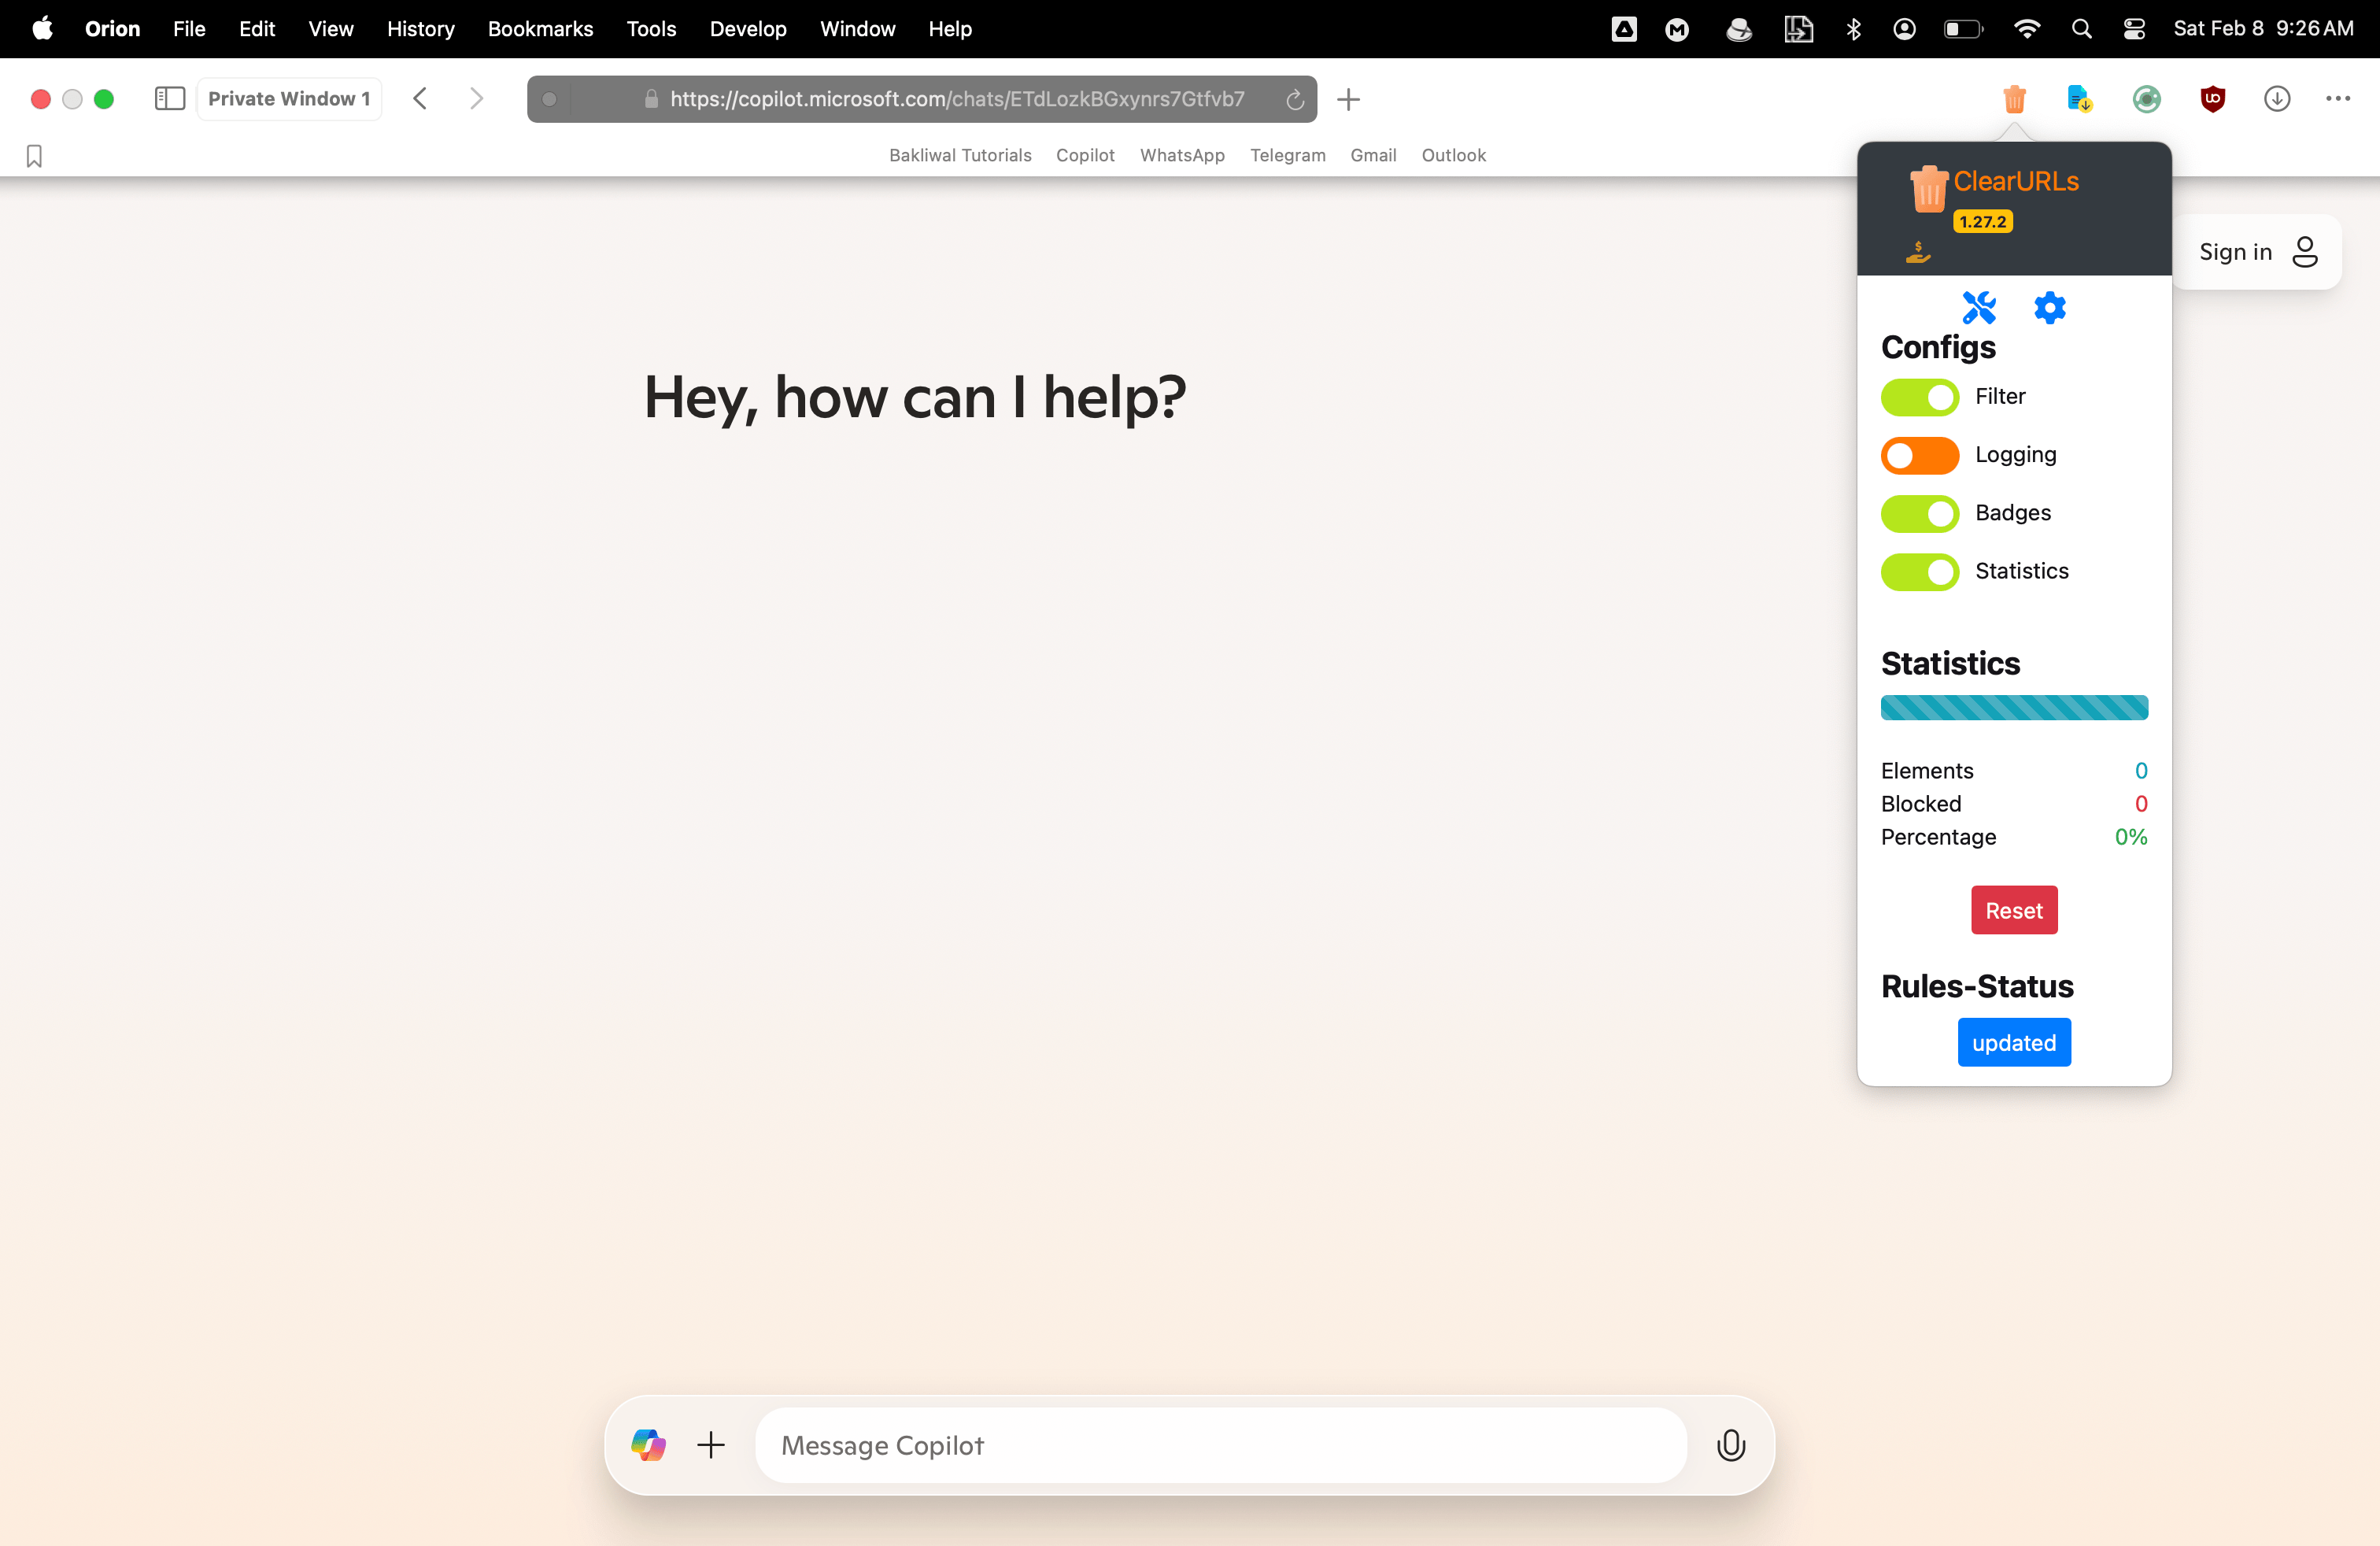Image resolution: width=2380 pixels, height=1546 pixels.
Task: Click the blue document-download extension icon
Action: [2079, 99]
